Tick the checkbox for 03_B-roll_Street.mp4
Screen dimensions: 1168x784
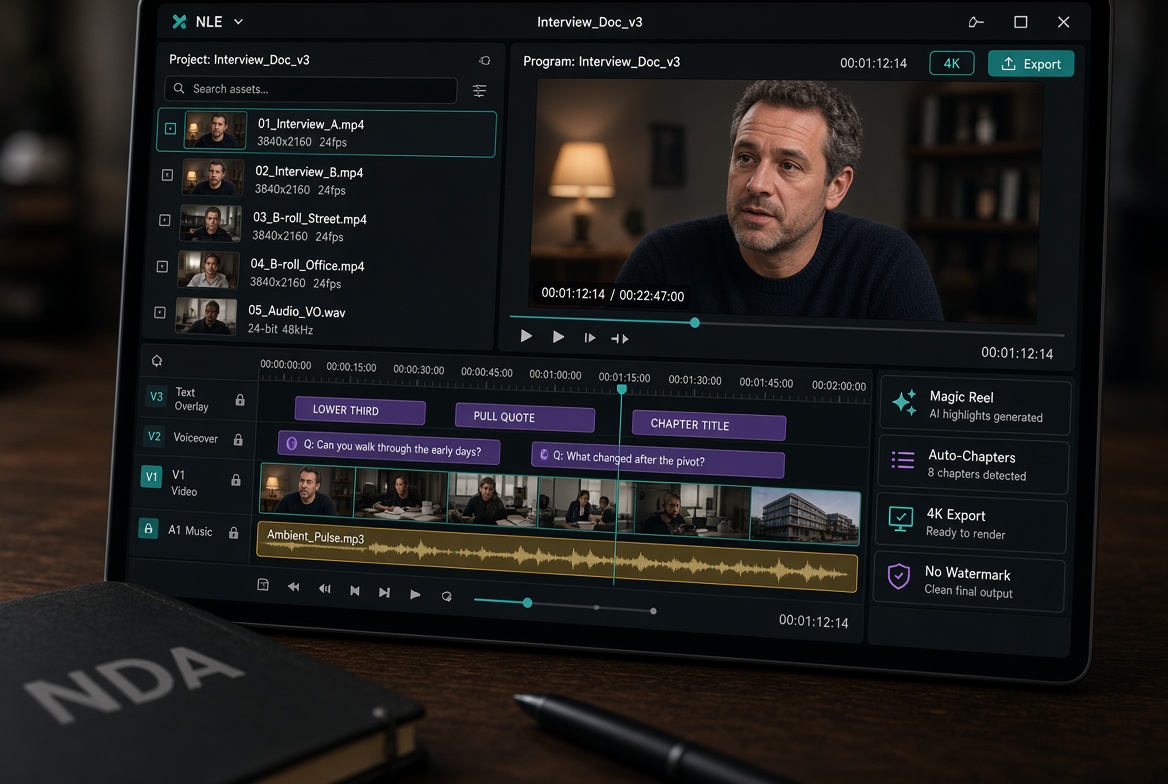tap(165, 221)
